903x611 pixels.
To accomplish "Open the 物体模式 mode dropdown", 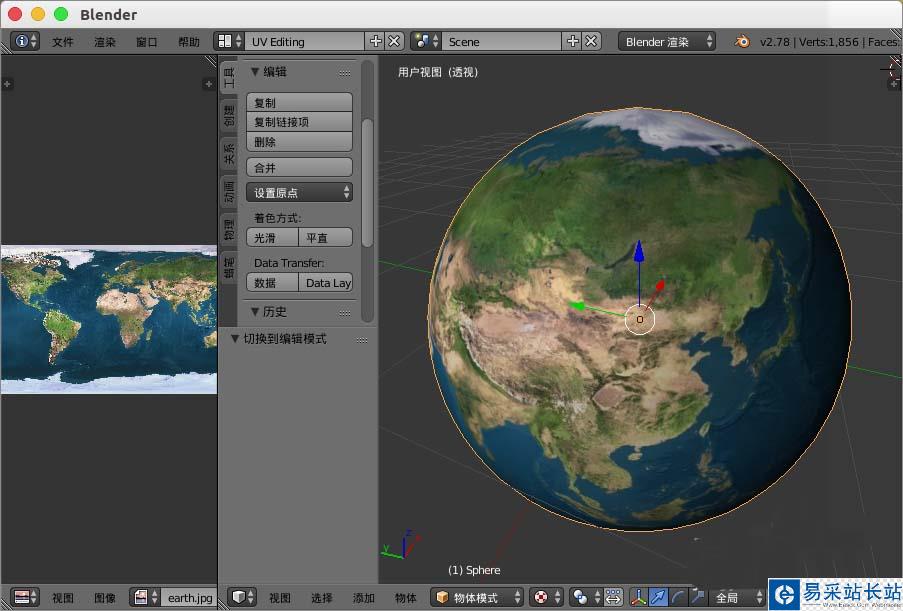I will coord(478,597).
